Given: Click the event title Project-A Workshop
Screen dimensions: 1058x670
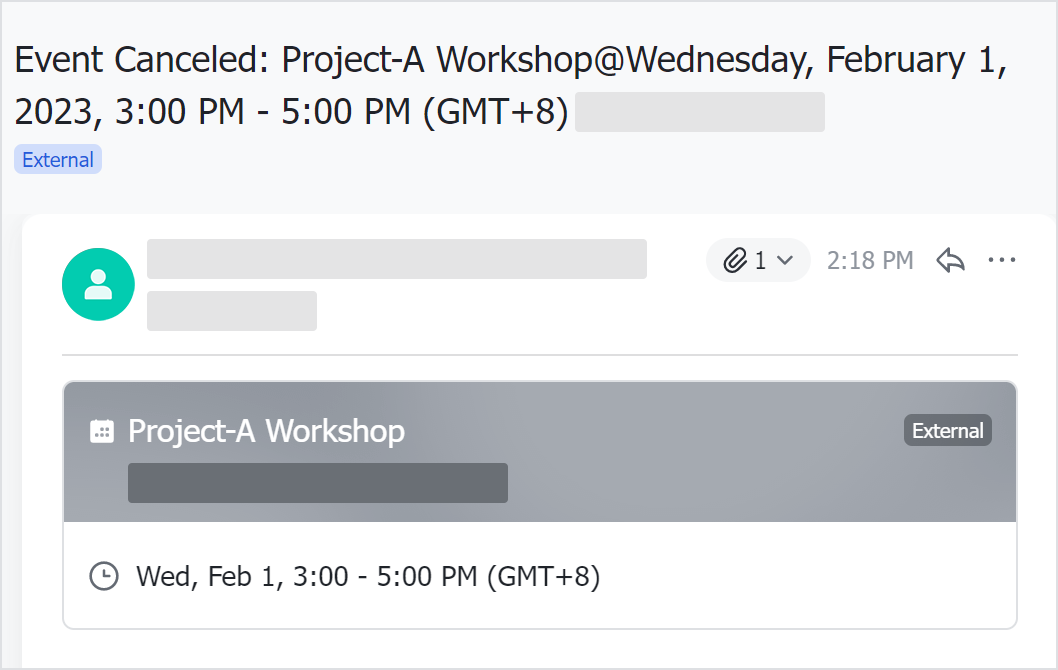Looking at the screenshot, I should click(265, 430).
